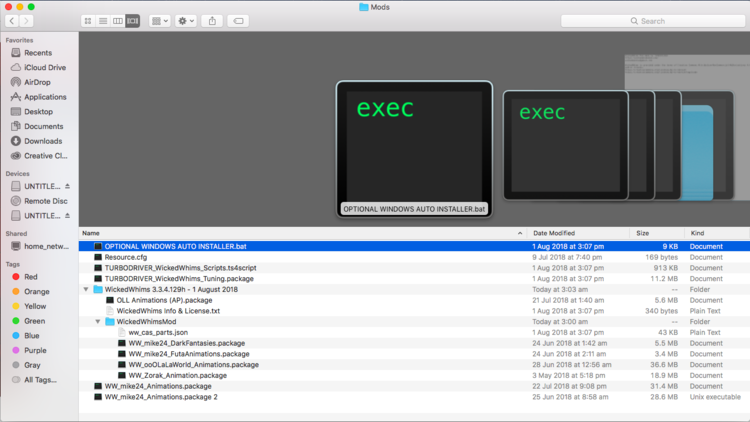Open the Action gear menu
This screenshot has width=750, height=422.
pos(186,21)
